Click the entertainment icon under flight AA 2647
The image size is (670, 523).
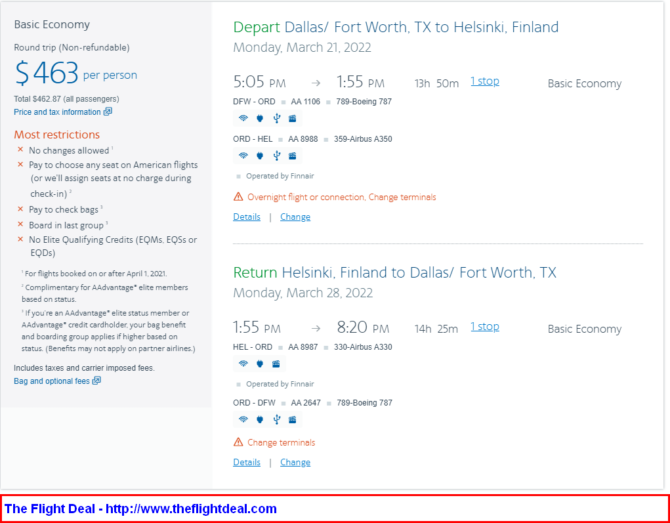pyautogui.click(x=293, y=420)
